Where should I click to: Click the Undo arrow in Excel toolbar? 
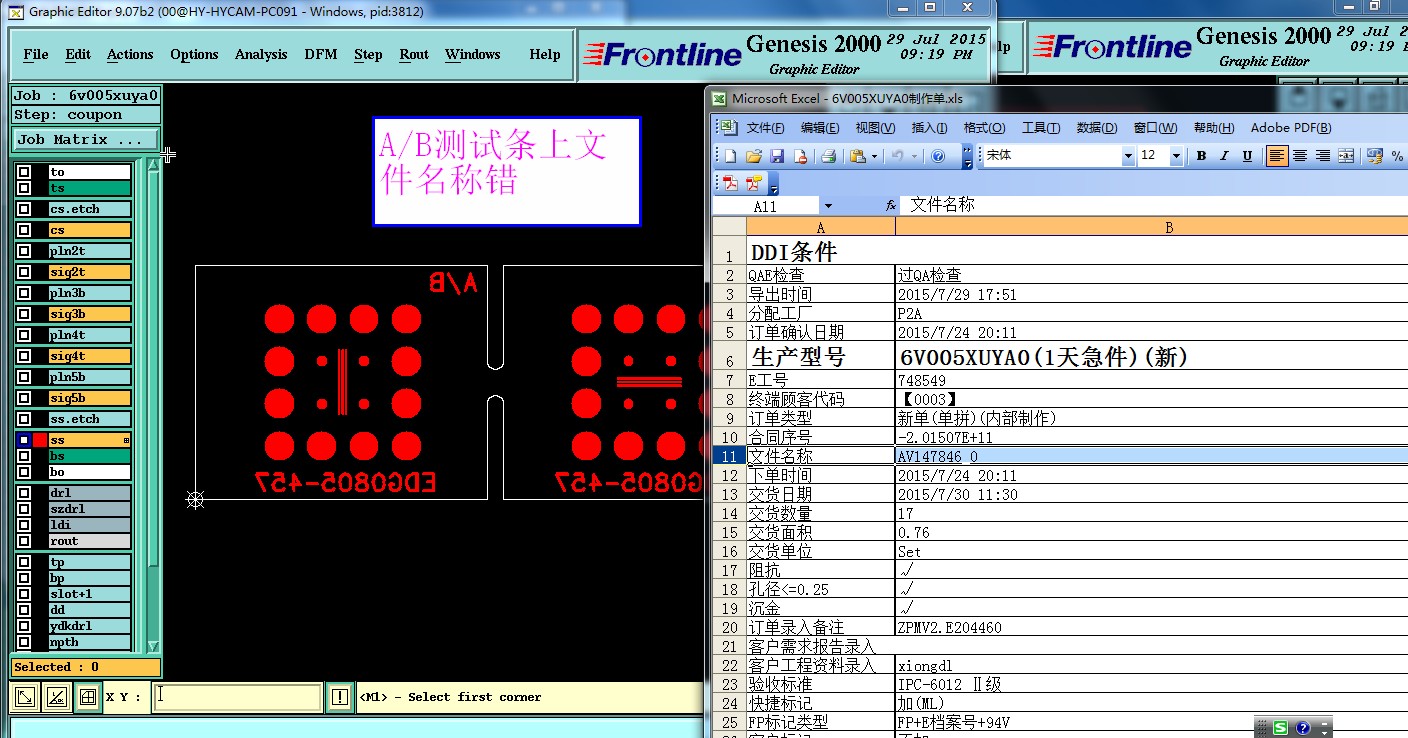coord(897,156)
